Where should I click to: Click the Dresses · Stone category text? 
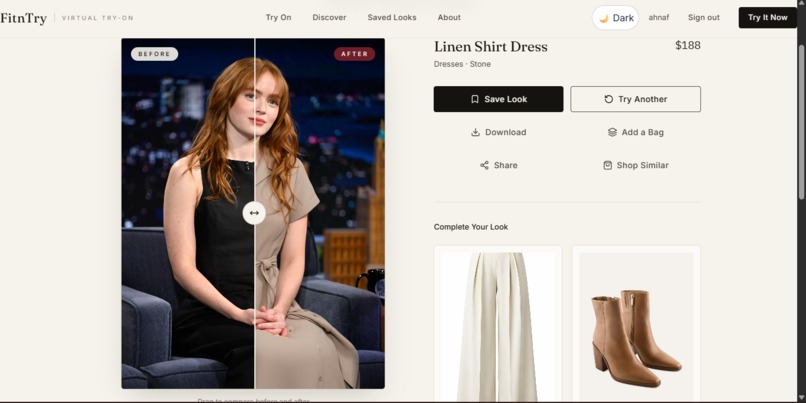462,64
